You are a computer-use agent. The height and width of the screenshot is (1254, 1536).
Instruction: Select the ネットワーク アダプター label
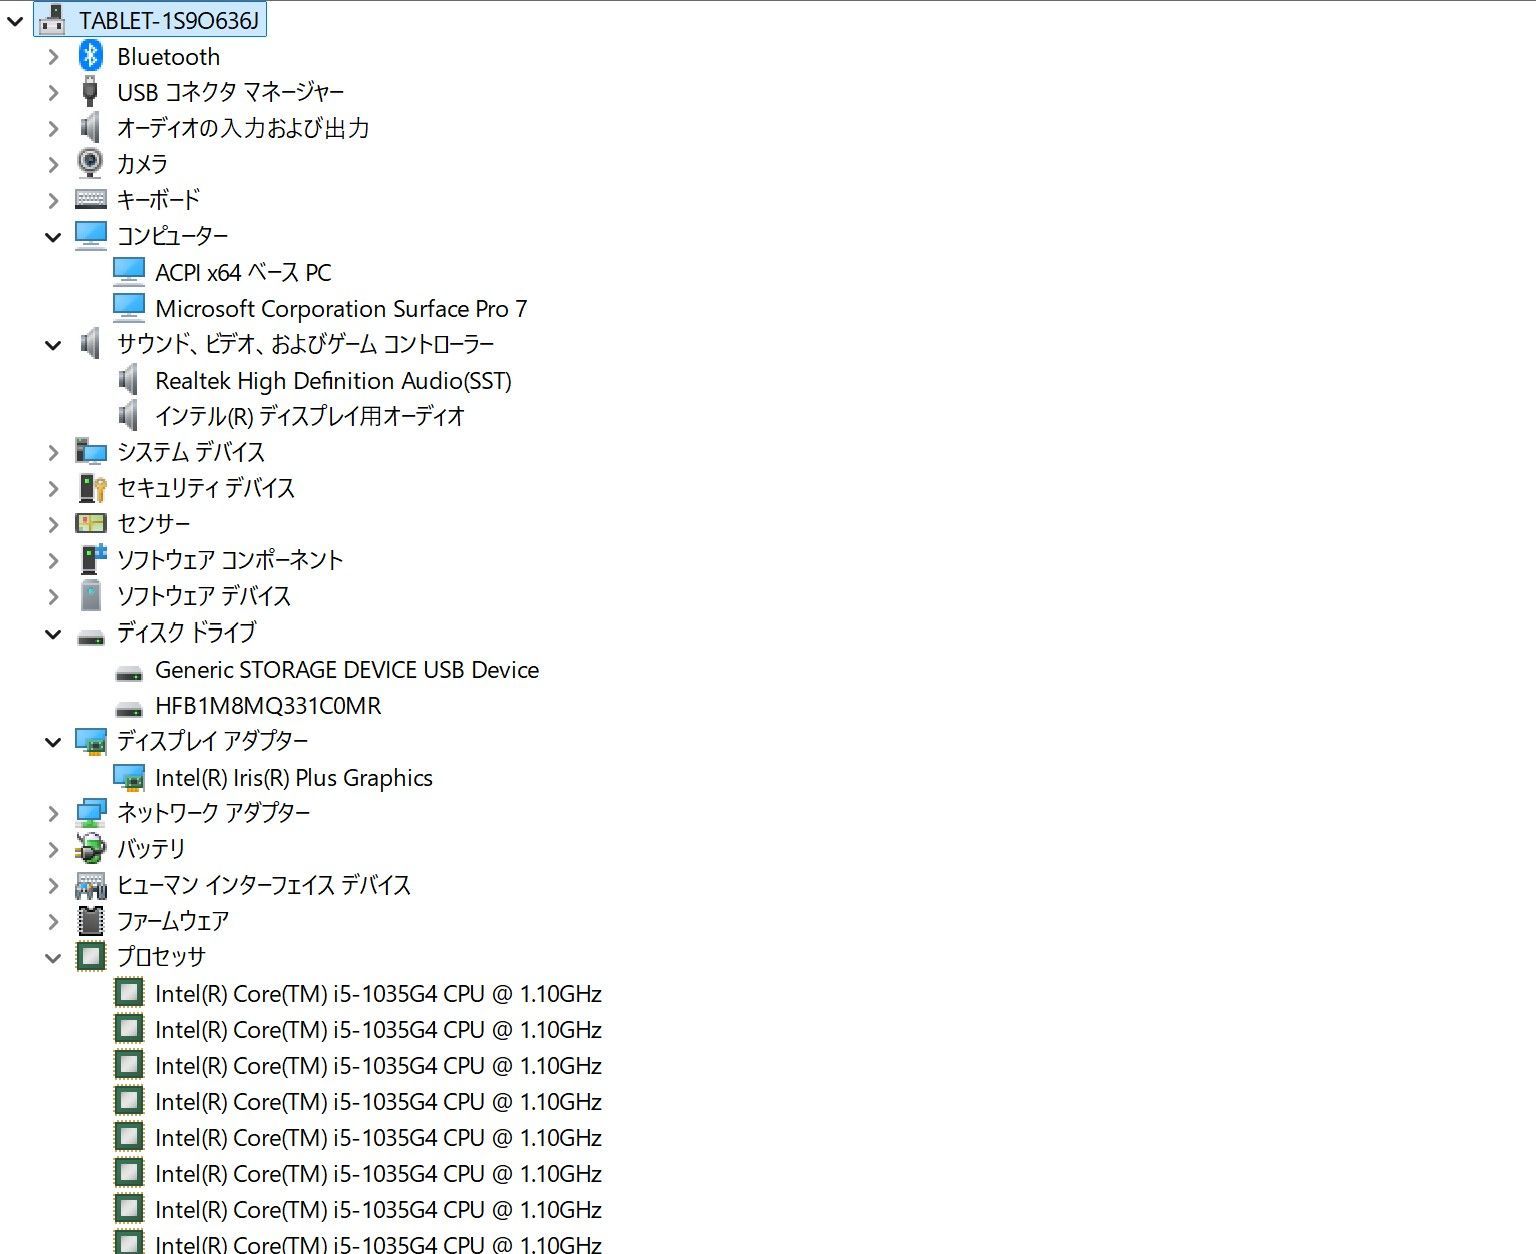214,812
